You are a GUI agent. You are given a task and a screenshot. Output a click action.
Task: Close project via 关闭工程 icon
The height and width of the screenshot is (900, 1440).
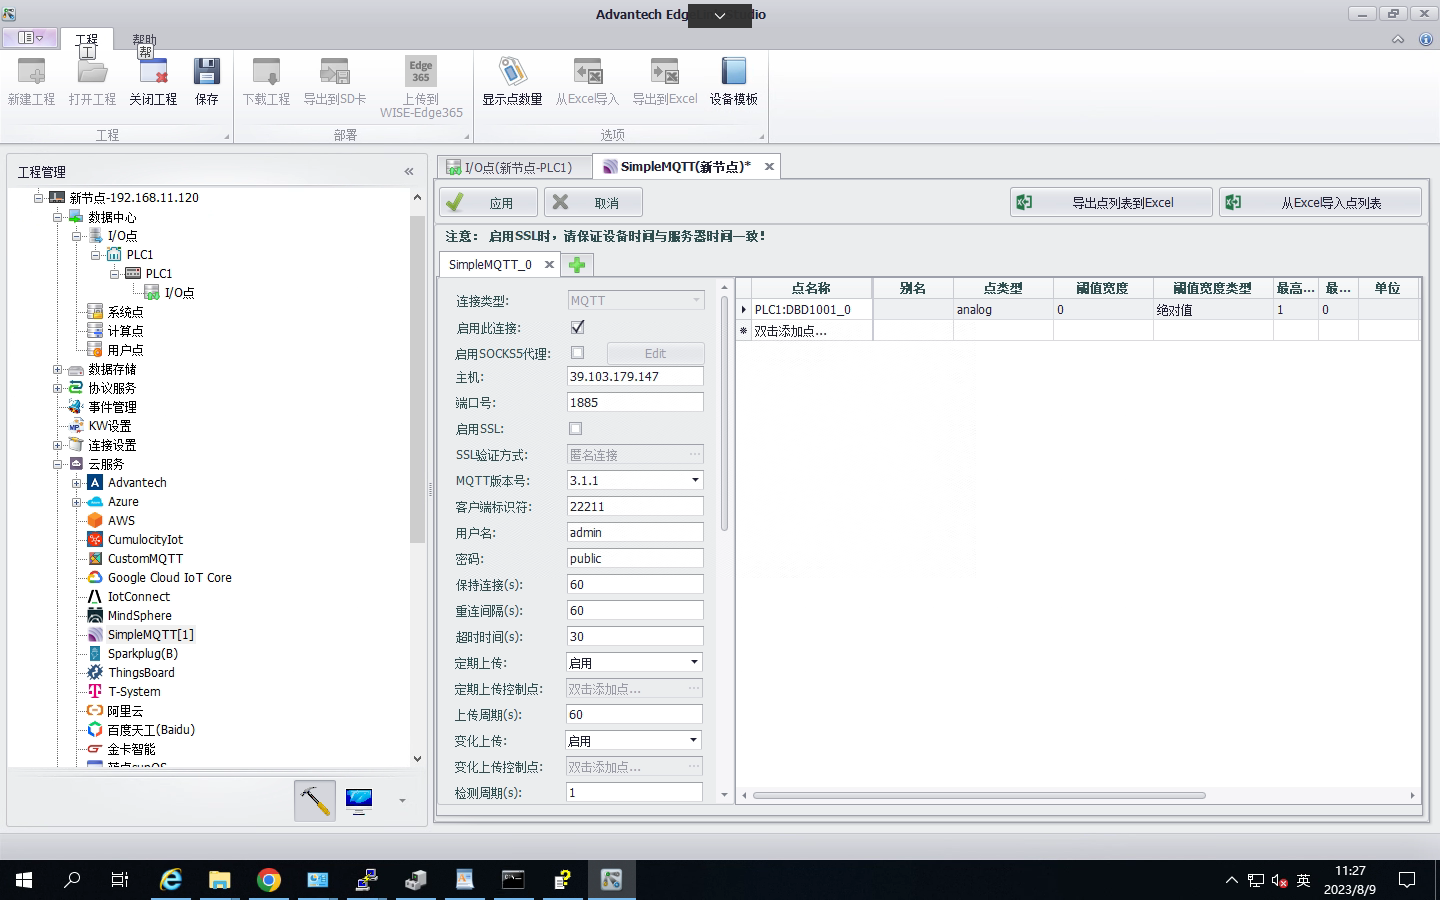153,82
